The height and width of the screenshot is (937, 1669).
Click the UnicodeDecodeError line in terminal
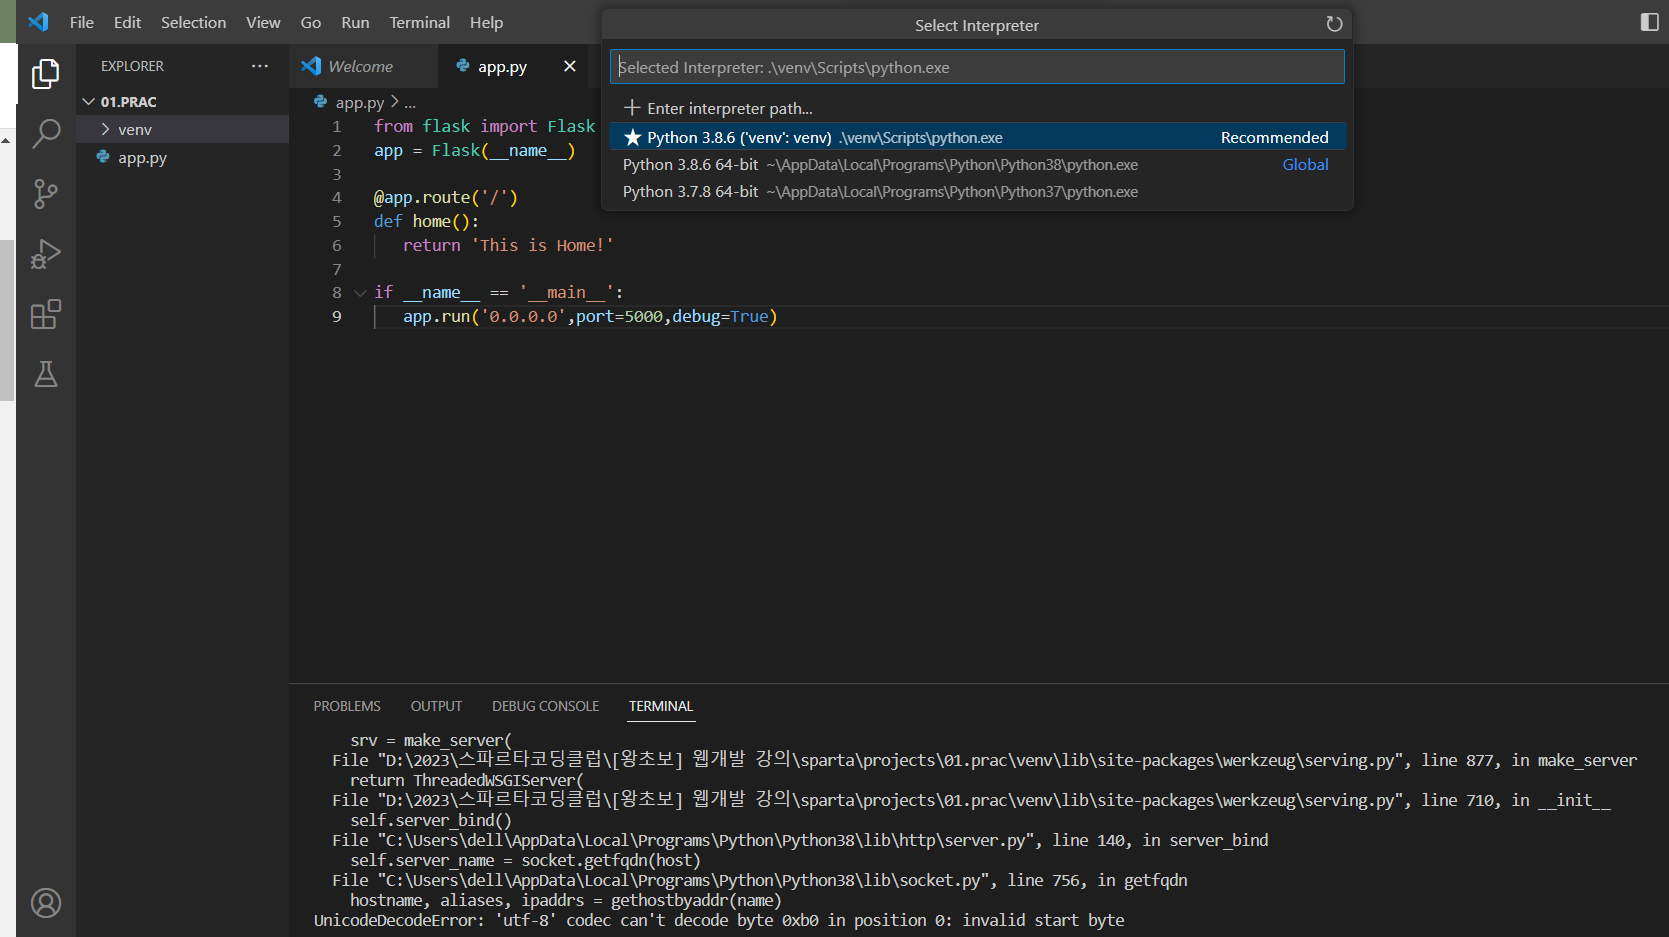(x=719, y=920)
